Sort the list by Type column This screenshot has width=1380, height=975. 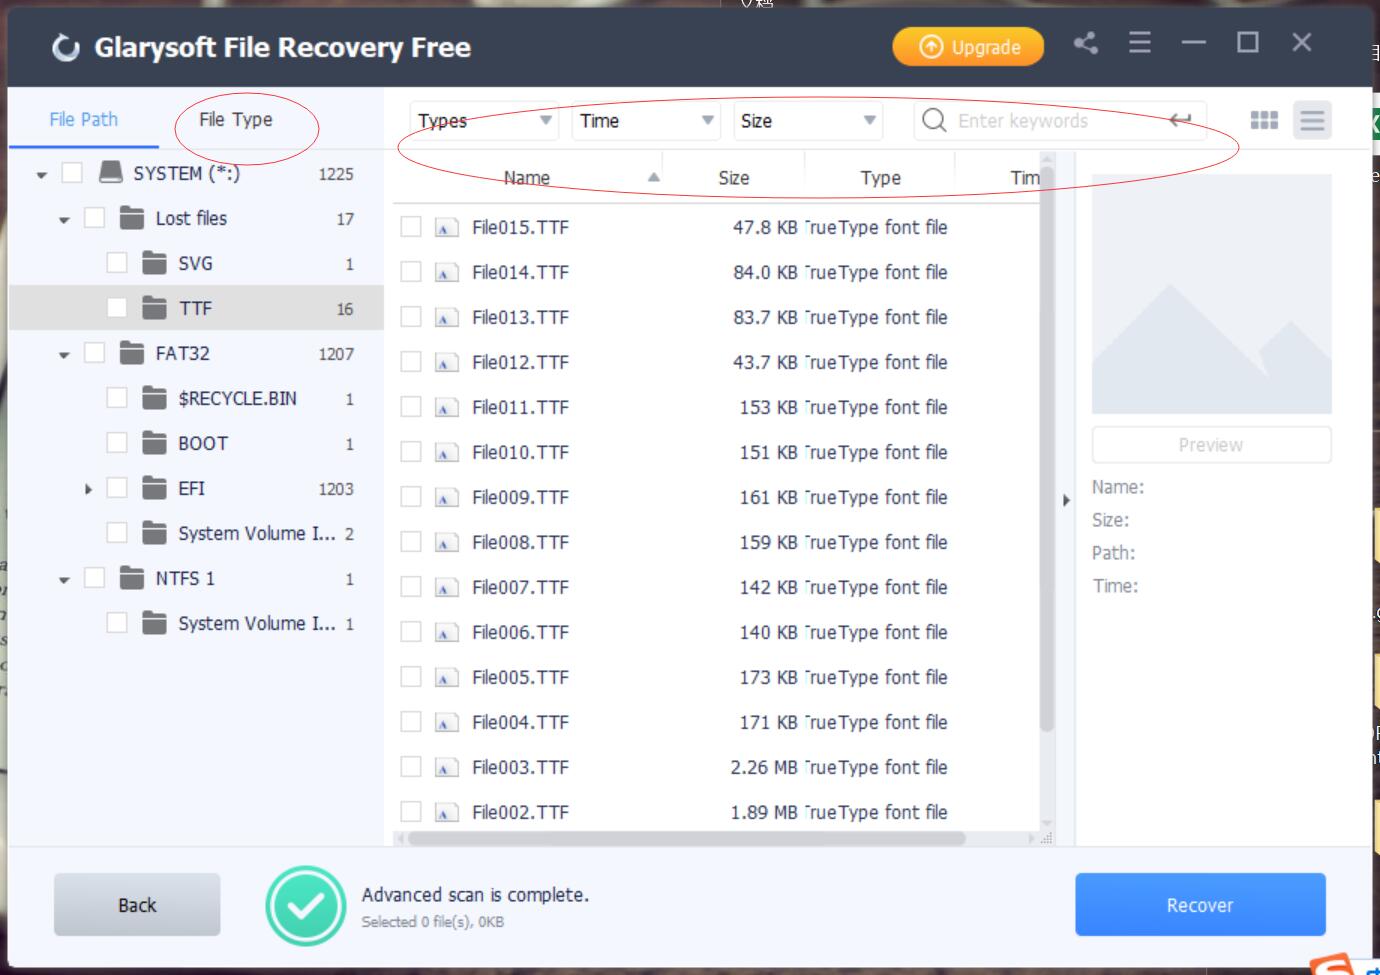(x=880, y=177)
